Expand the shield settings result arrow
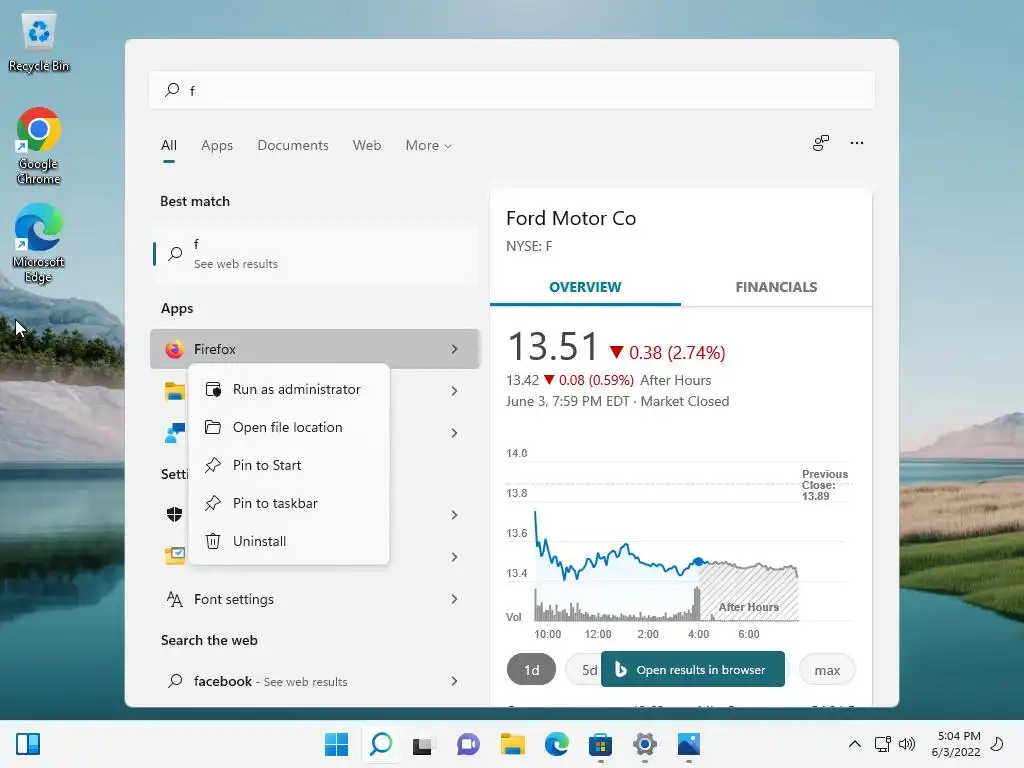Viewport: 1024px width, 768px height. [455, 515]
